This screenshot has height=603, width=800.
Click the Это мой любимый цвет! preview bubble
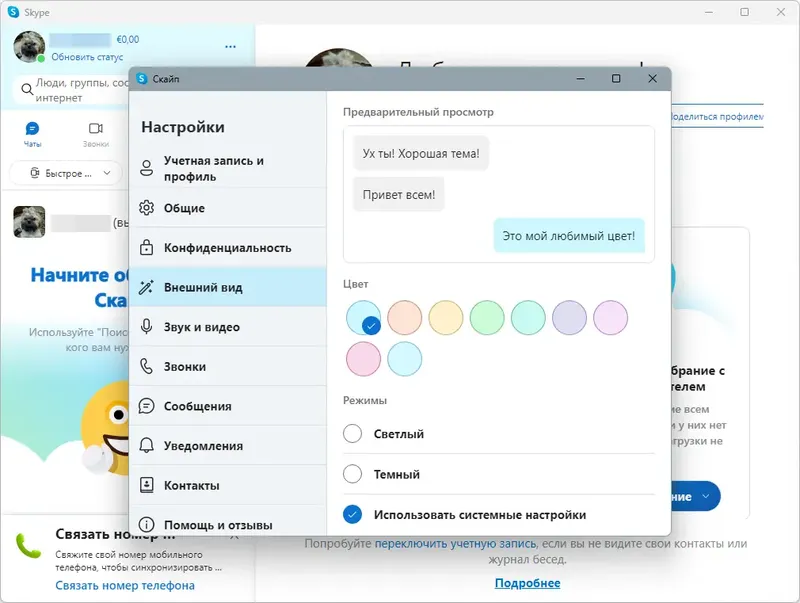[x=569, y=236]
